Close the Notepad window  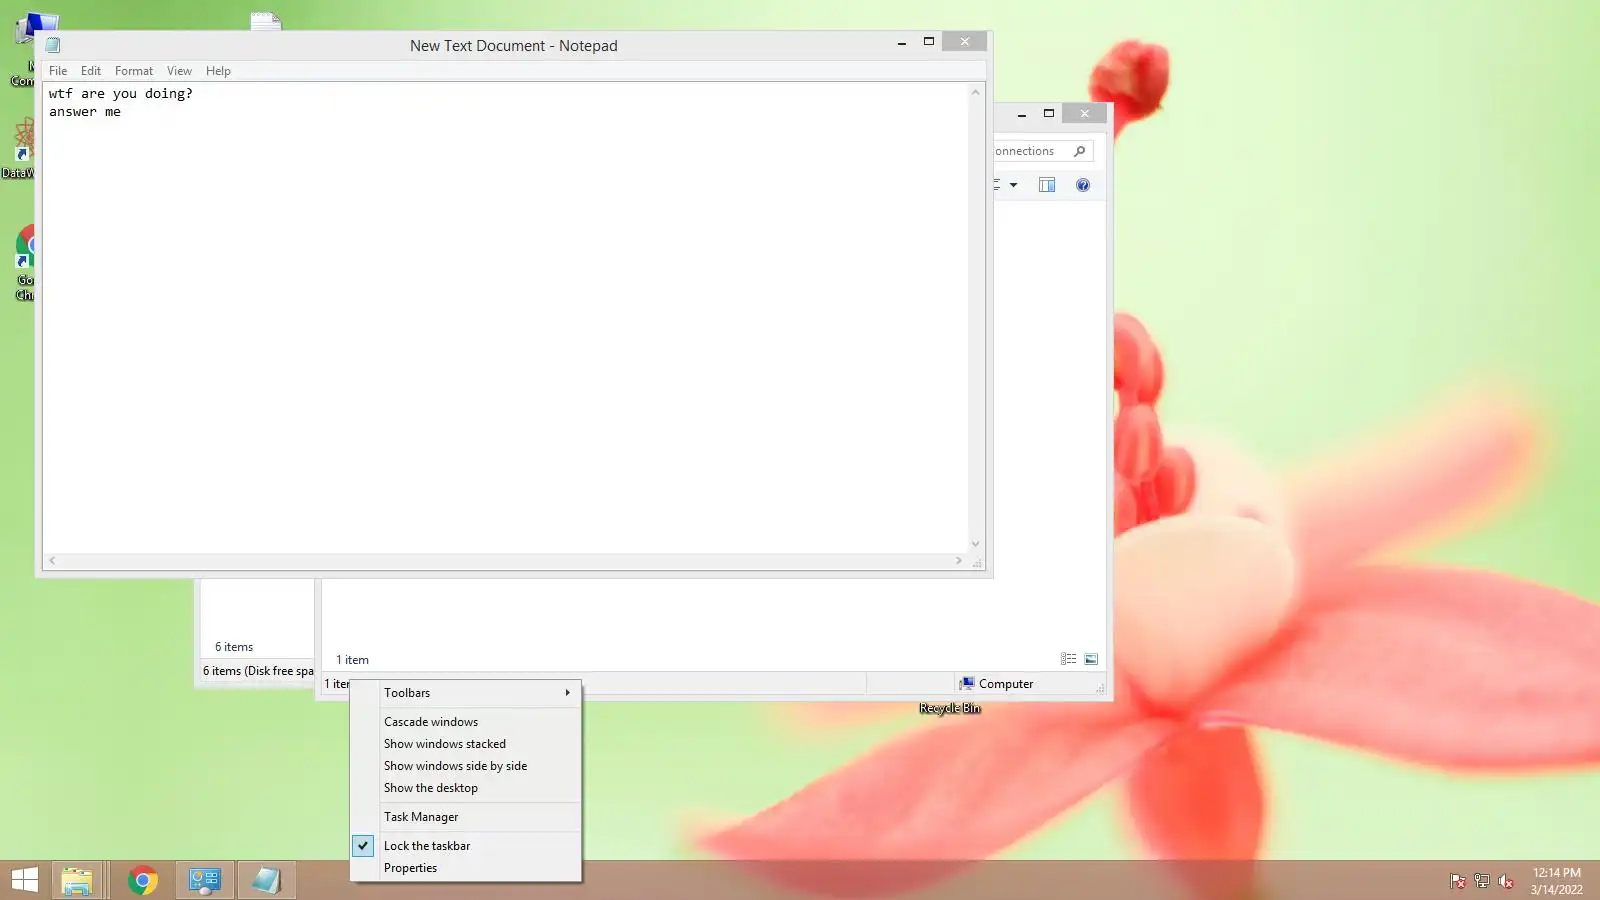point(964,41)
